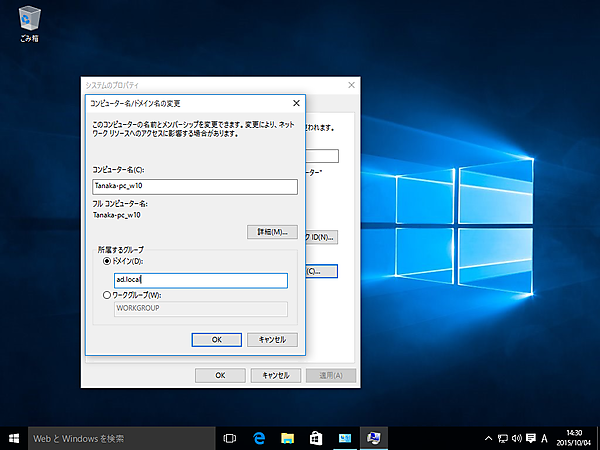
Task: Open Task View from the taskbar
Action: (x=229, y=438)
